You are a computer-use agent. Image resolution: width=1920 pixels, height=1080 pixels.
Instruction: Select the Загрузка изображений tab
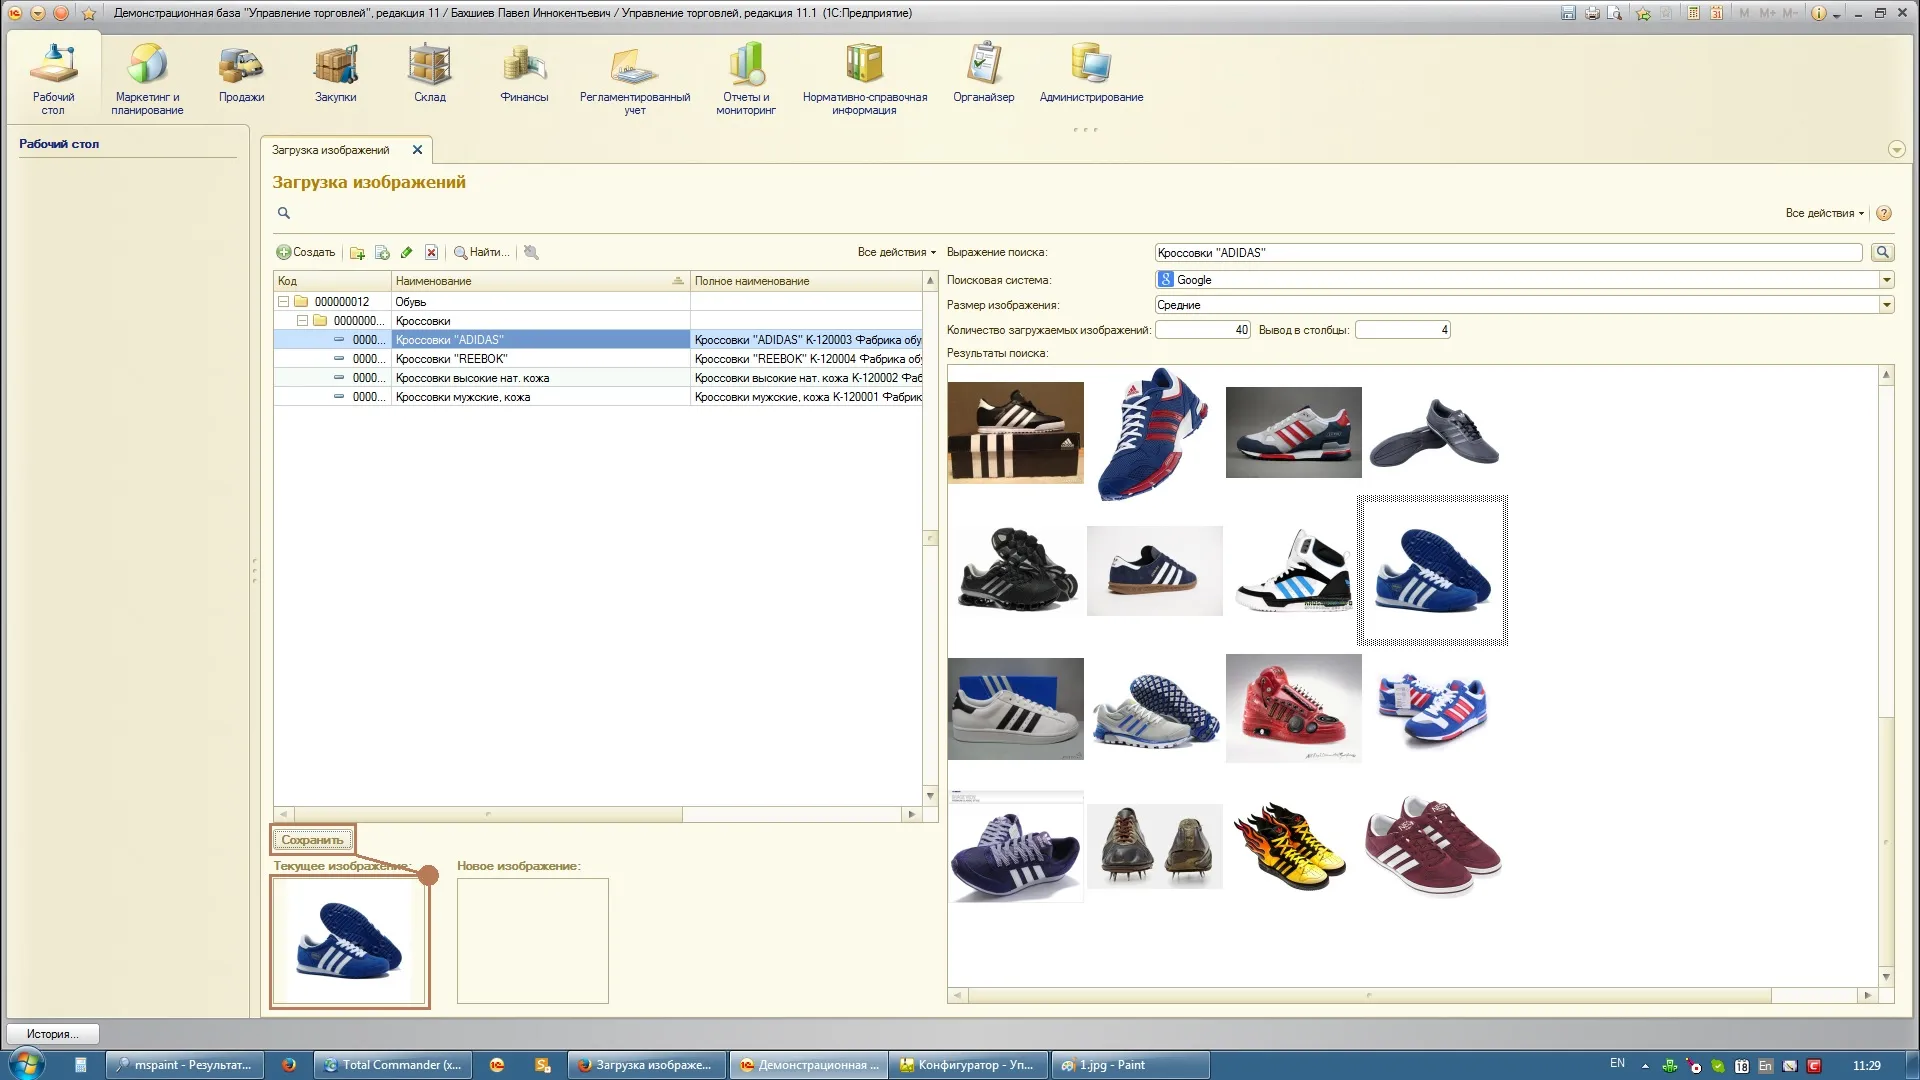click(331, 150)
